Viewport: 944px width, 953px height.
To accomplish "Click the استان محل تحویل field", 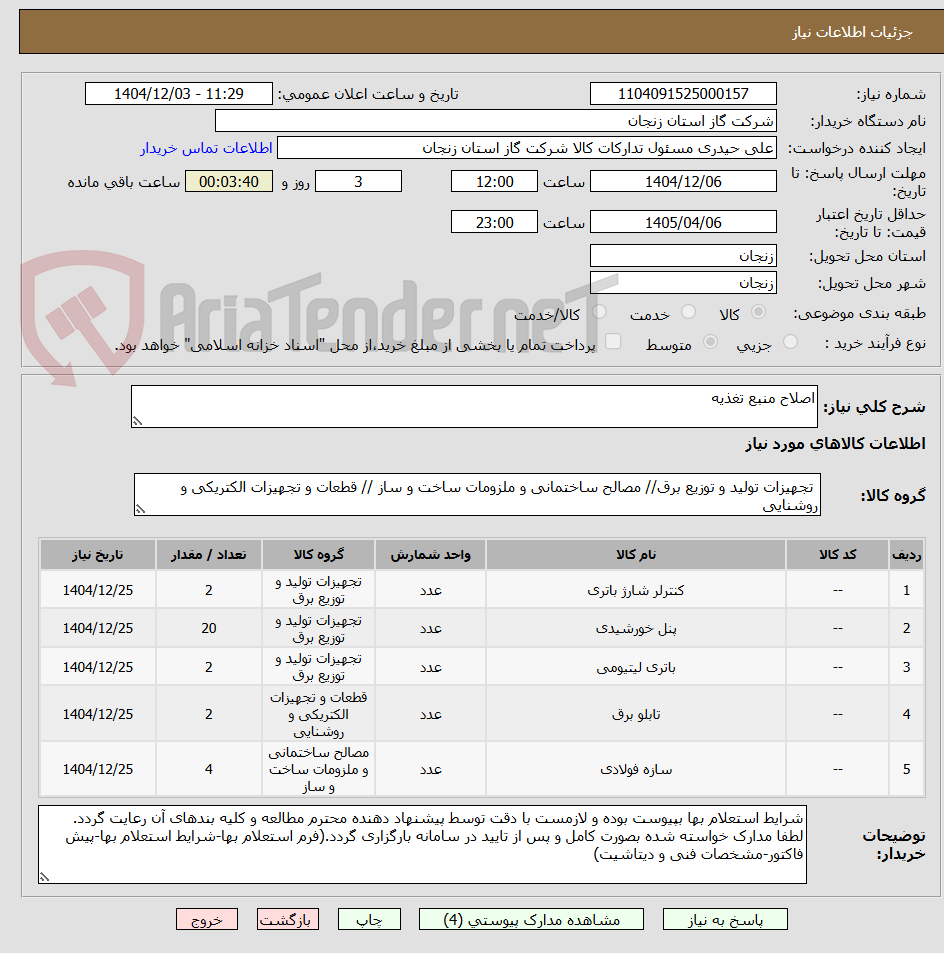I will [683, 256].
